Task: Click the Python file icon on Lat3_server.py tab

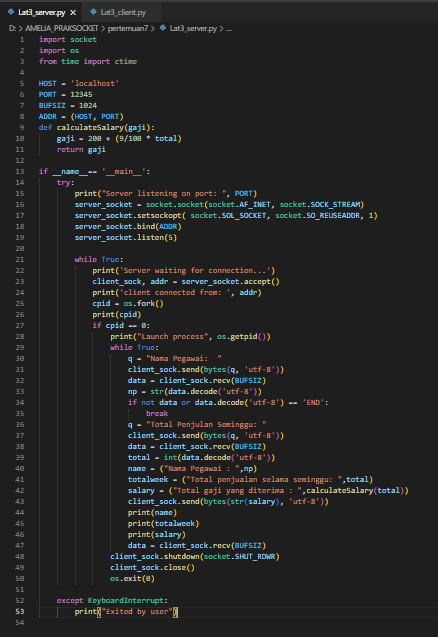Action: tap(11, 12)
